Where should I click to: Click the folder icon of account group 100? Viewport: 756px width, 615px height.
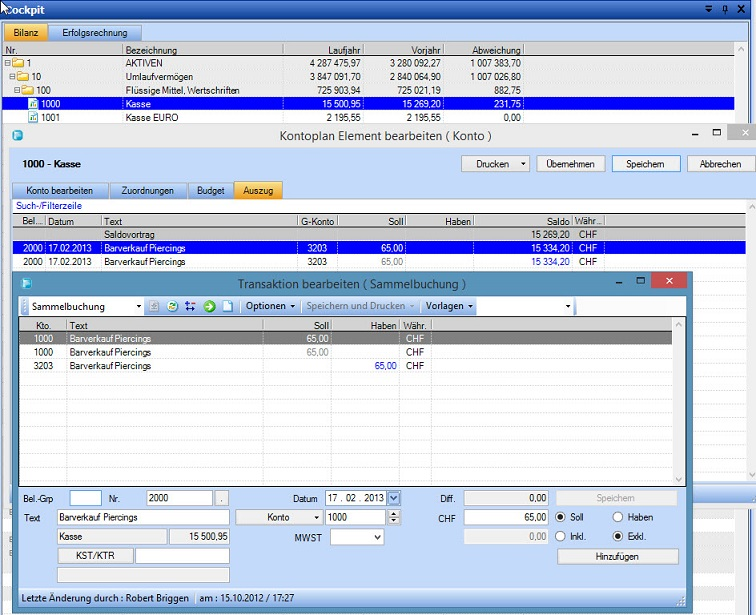tap(28, 90)
